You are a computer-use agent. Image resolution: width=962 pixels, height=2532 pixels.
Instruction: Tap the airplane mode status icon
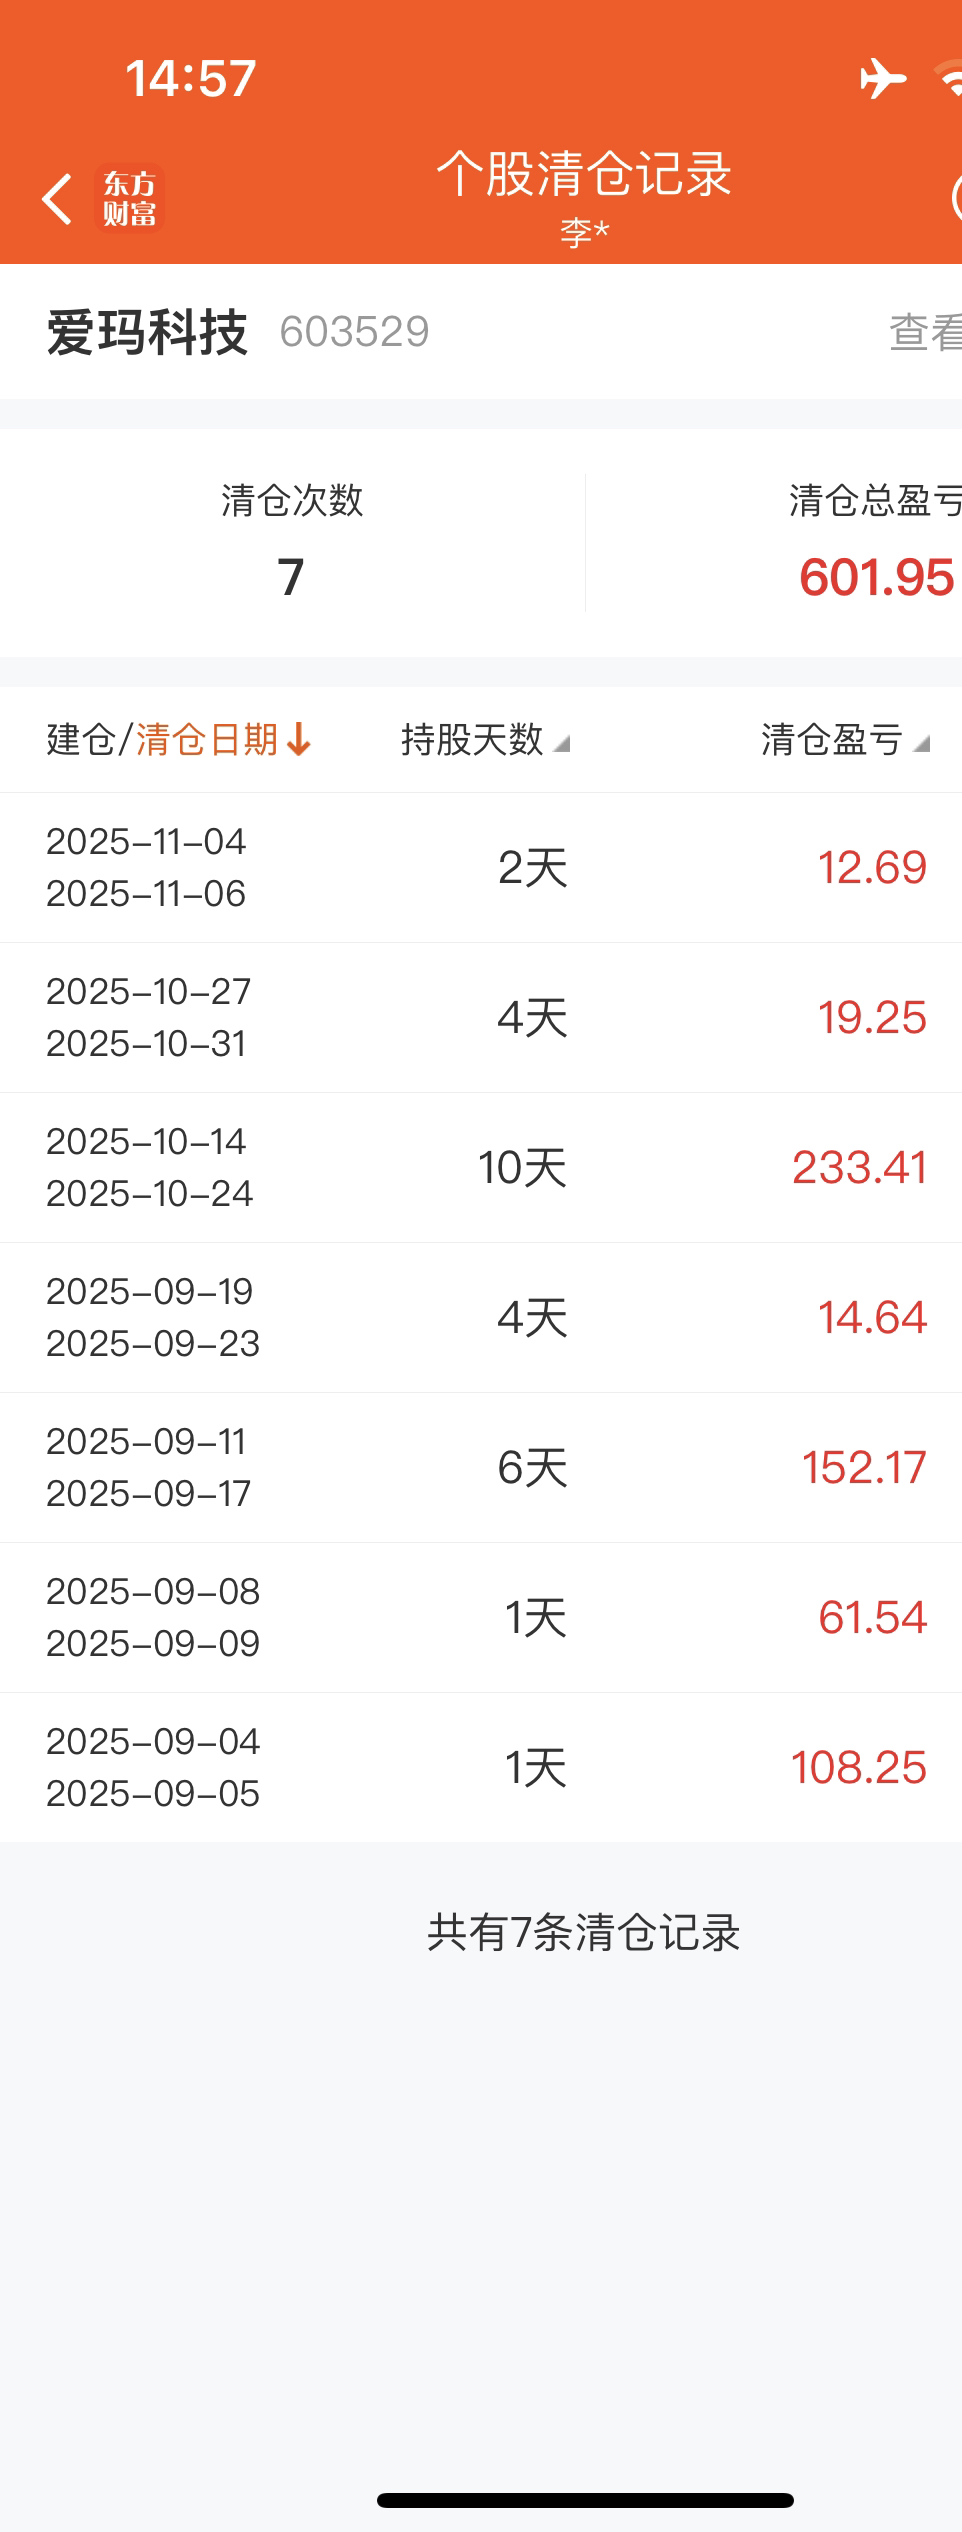pos(883,78)
